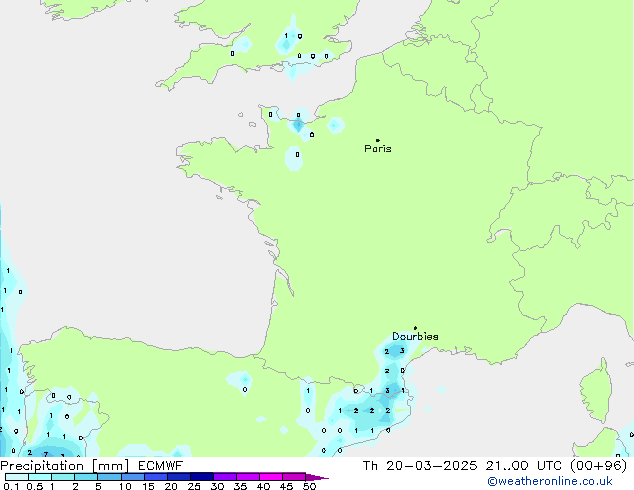Screen dimensions: 634x490
Task: Select the 0.1–0.5 mm legend color swatch
Action: tap(17, 477)
